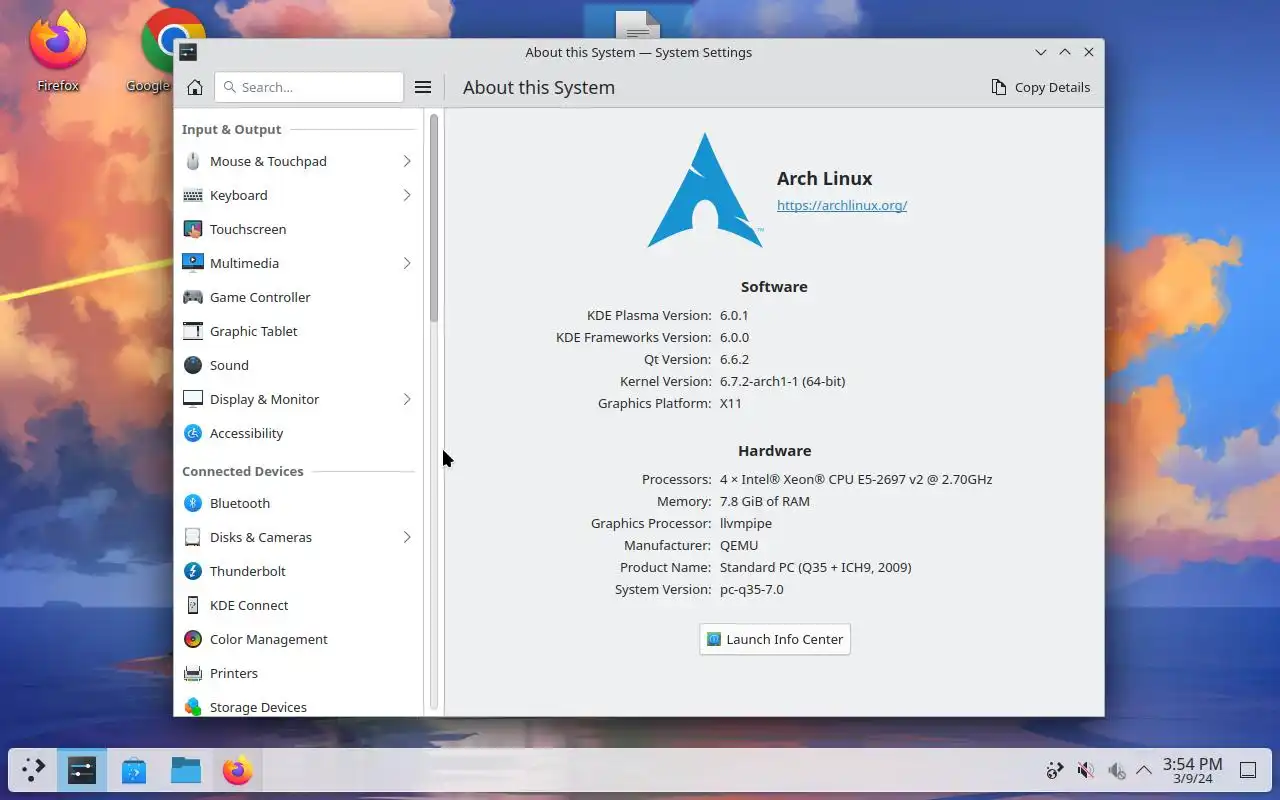Click the Show Desktop button

pyautogui.click(x=1248, y=770)
